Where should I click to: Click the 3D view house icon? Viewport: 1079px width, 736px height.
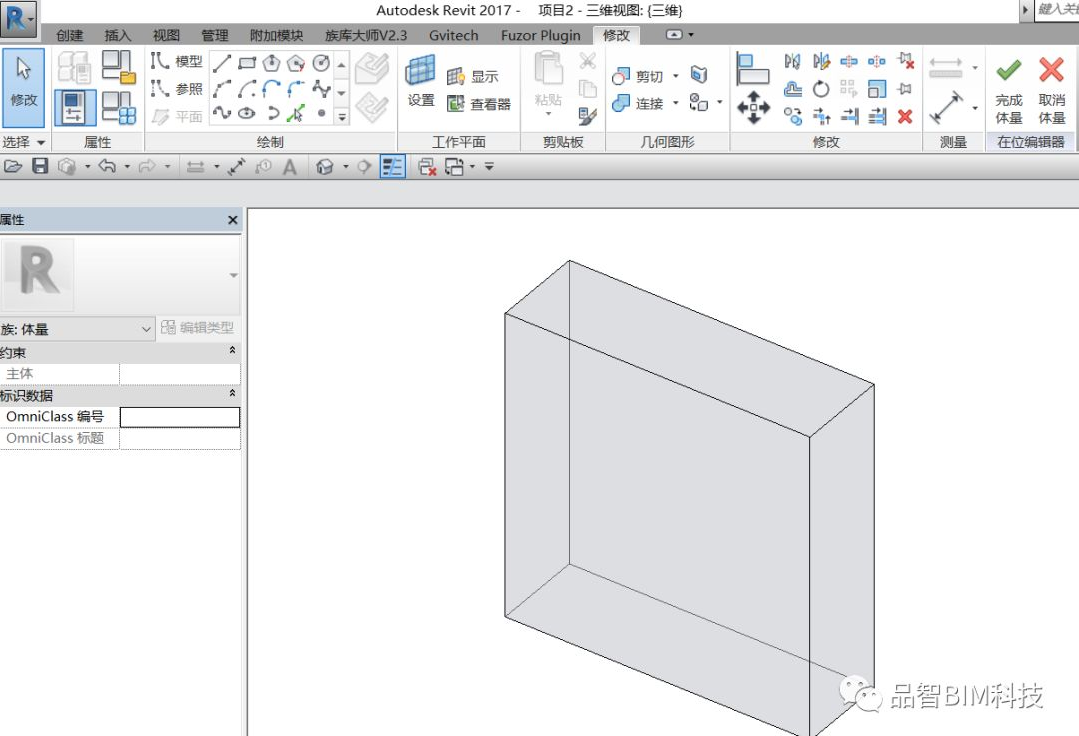[324, 167]
